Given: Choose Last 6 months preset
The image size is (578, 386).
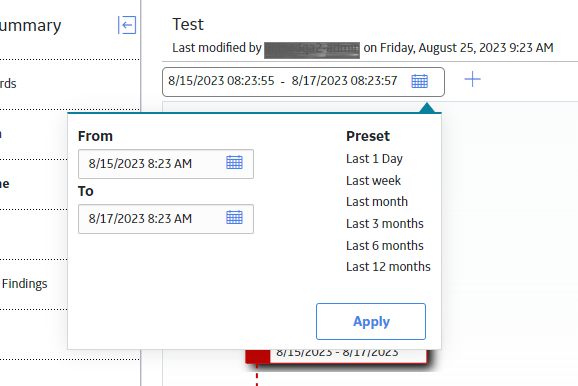Looking at the screenshot, I should pos(384,245).
